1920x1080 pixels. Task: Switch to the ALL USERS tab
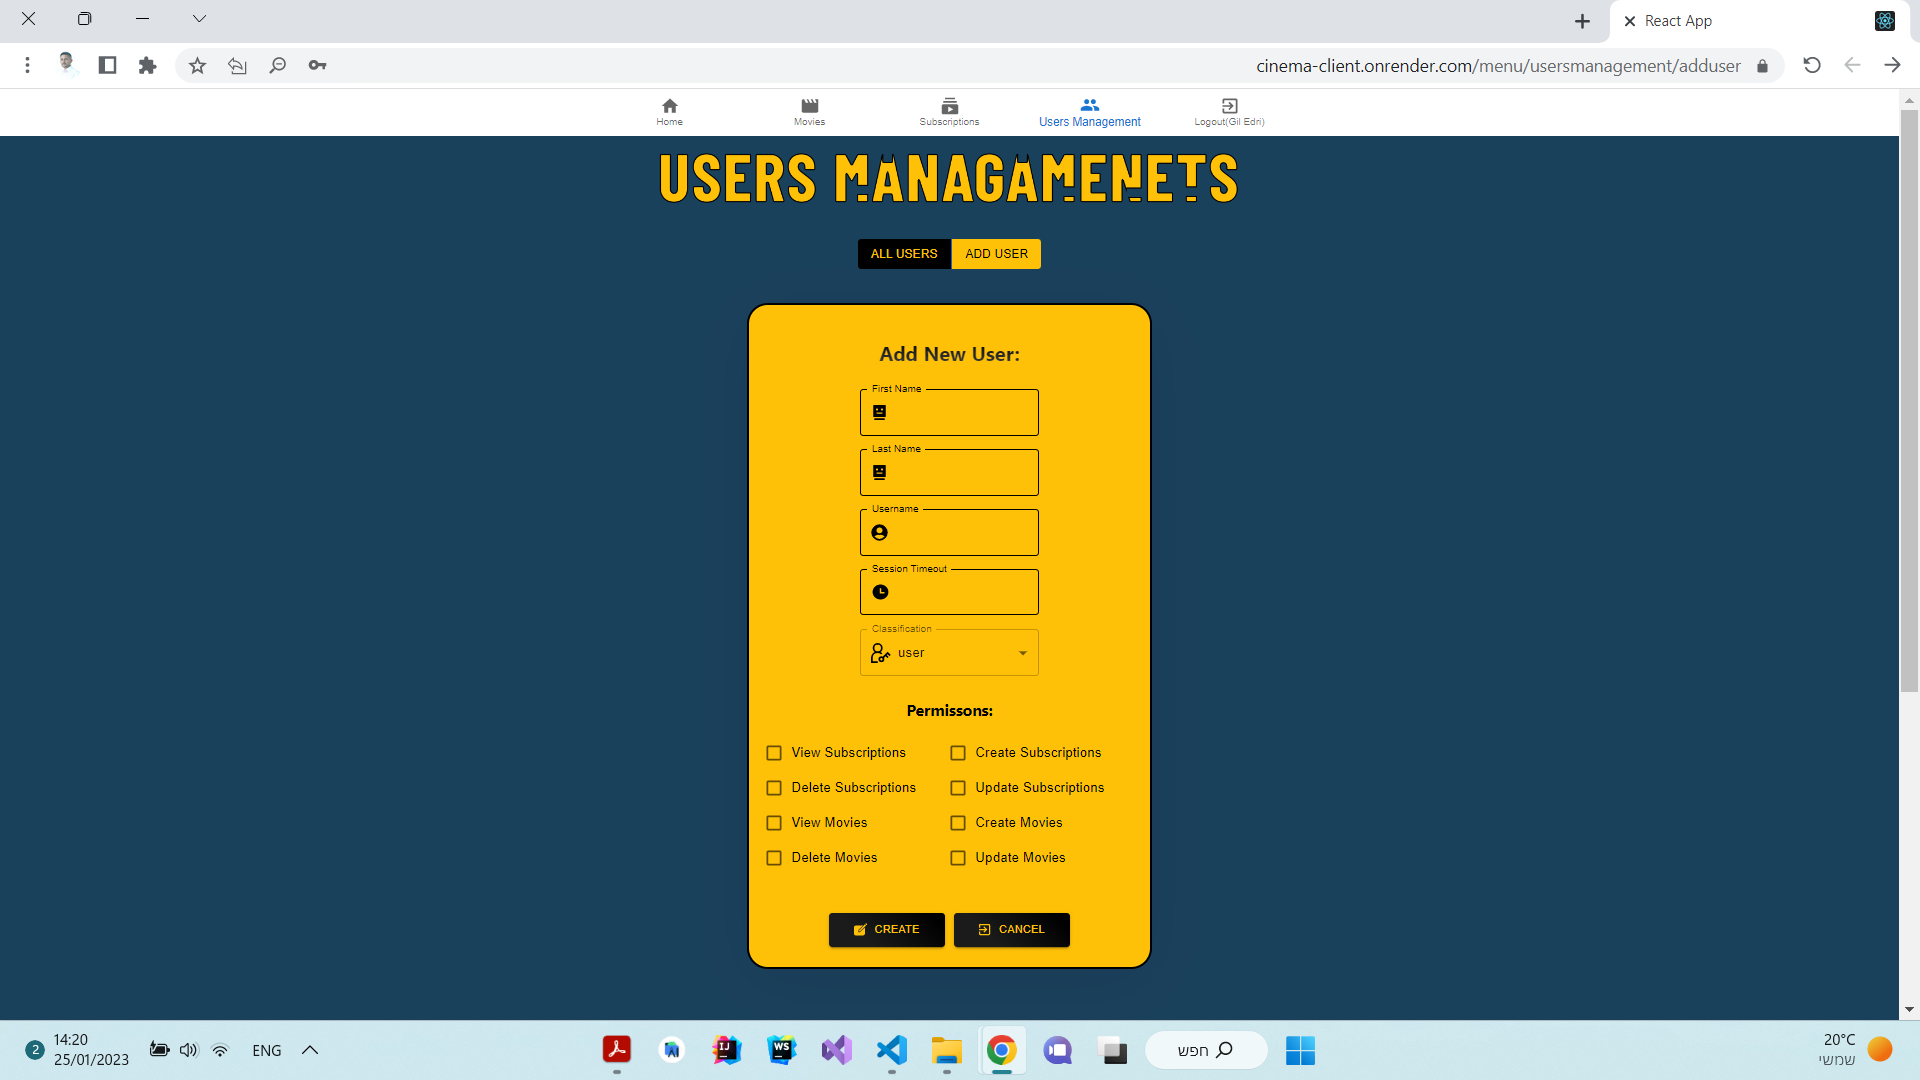tap(903, 253)
